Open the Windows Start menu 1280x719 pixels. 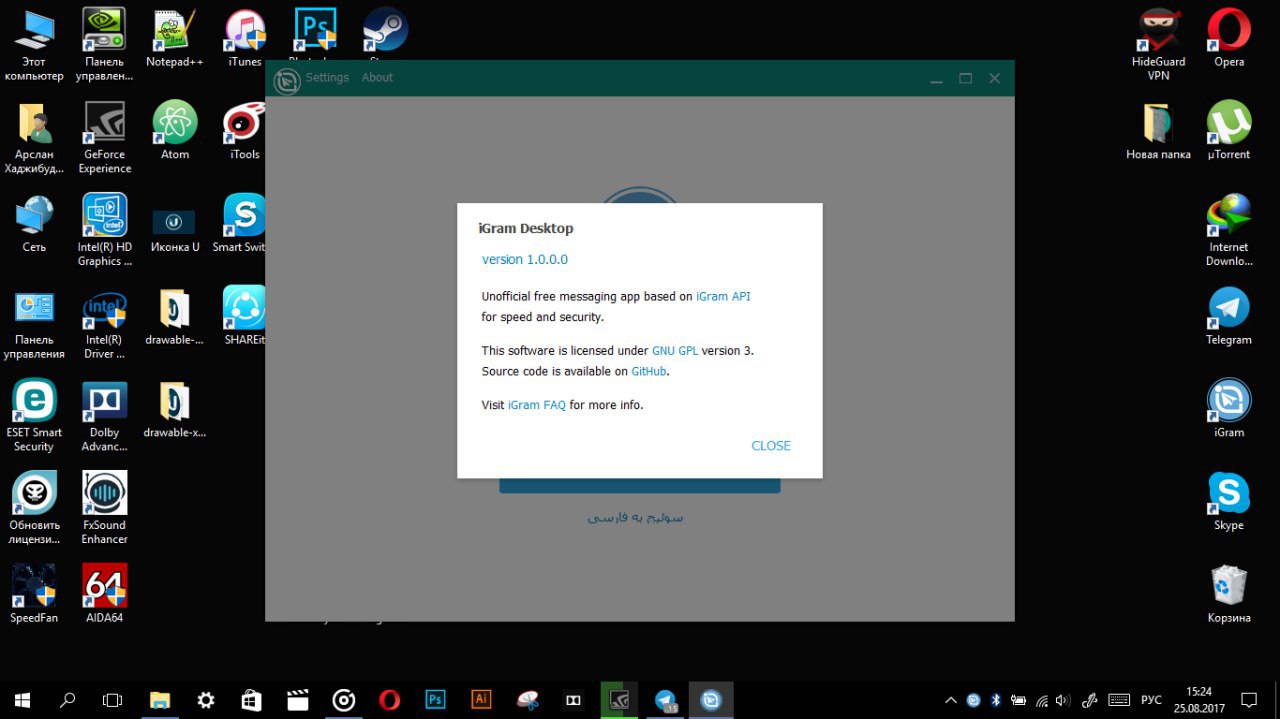click(22, 700)
